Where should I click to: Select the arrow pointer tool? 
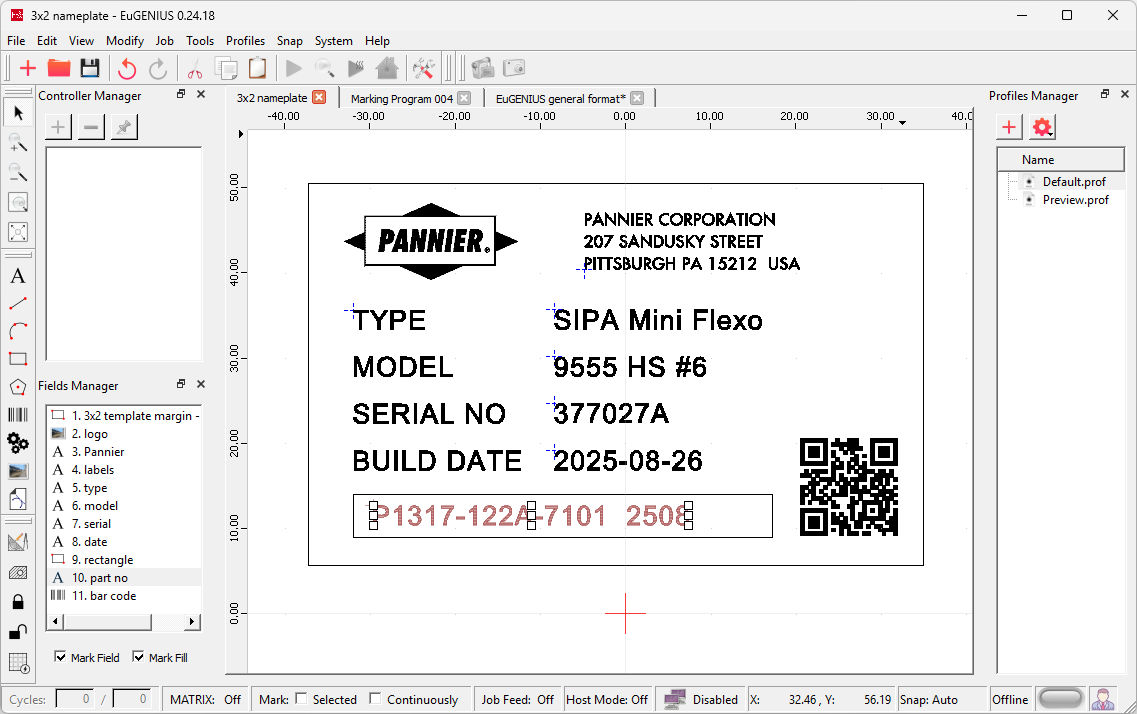18,113
